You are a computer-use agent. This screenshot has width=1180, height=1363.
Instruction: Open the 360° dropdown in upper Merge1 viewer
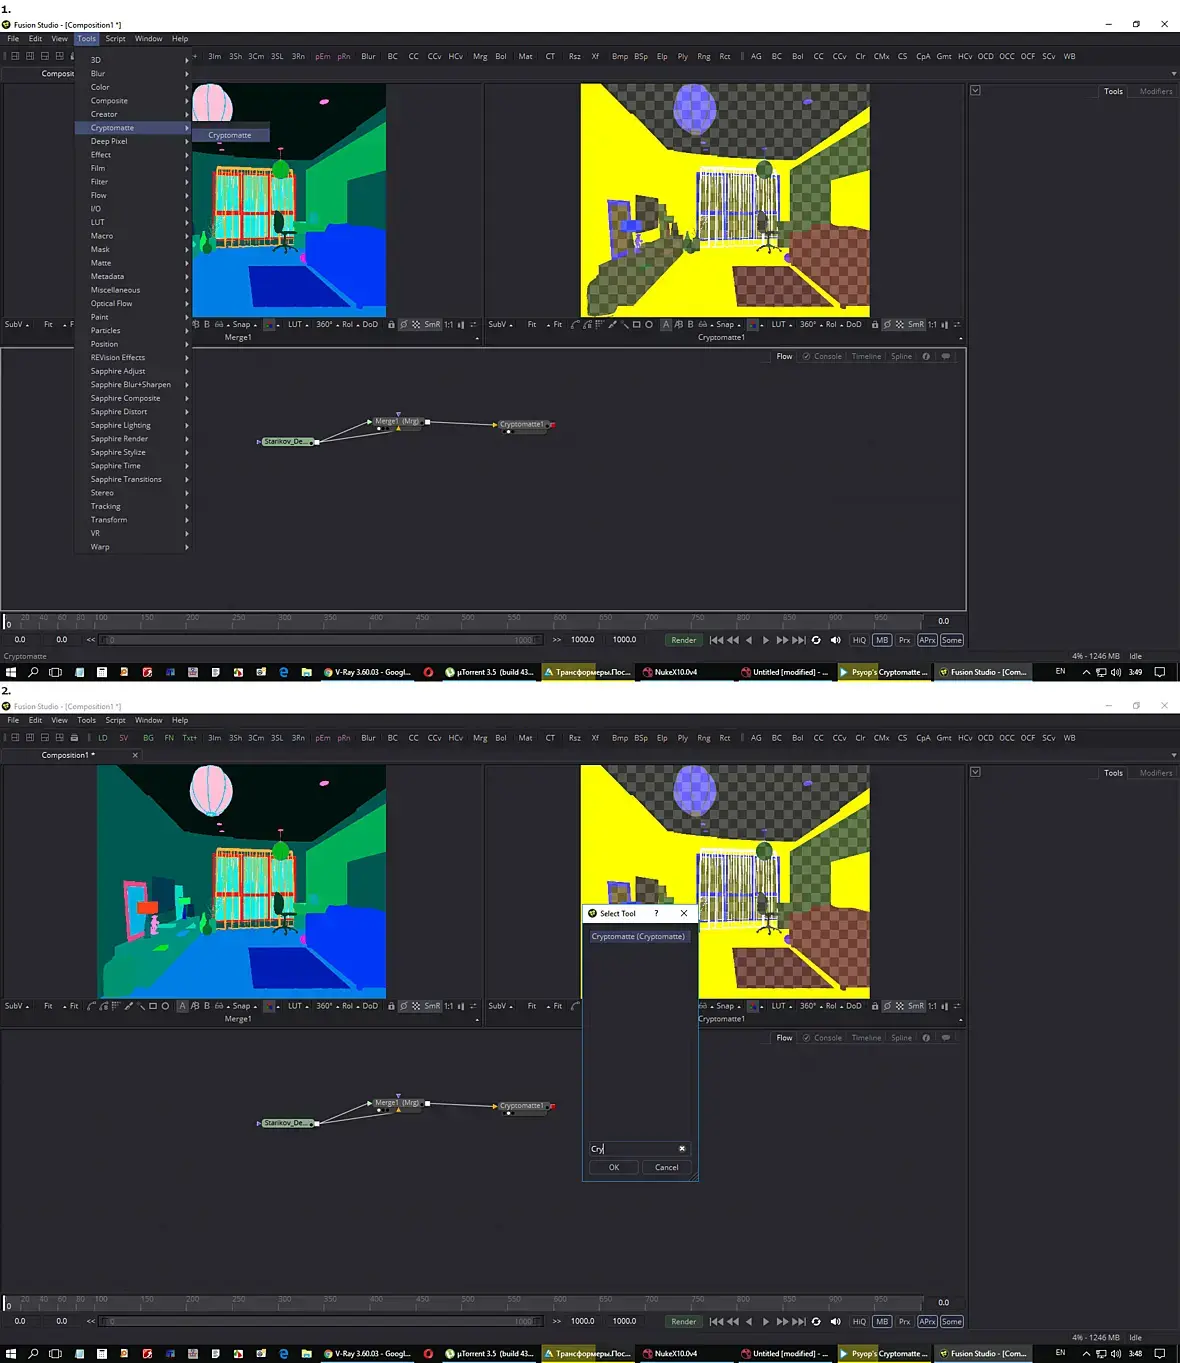pos(327,324)
